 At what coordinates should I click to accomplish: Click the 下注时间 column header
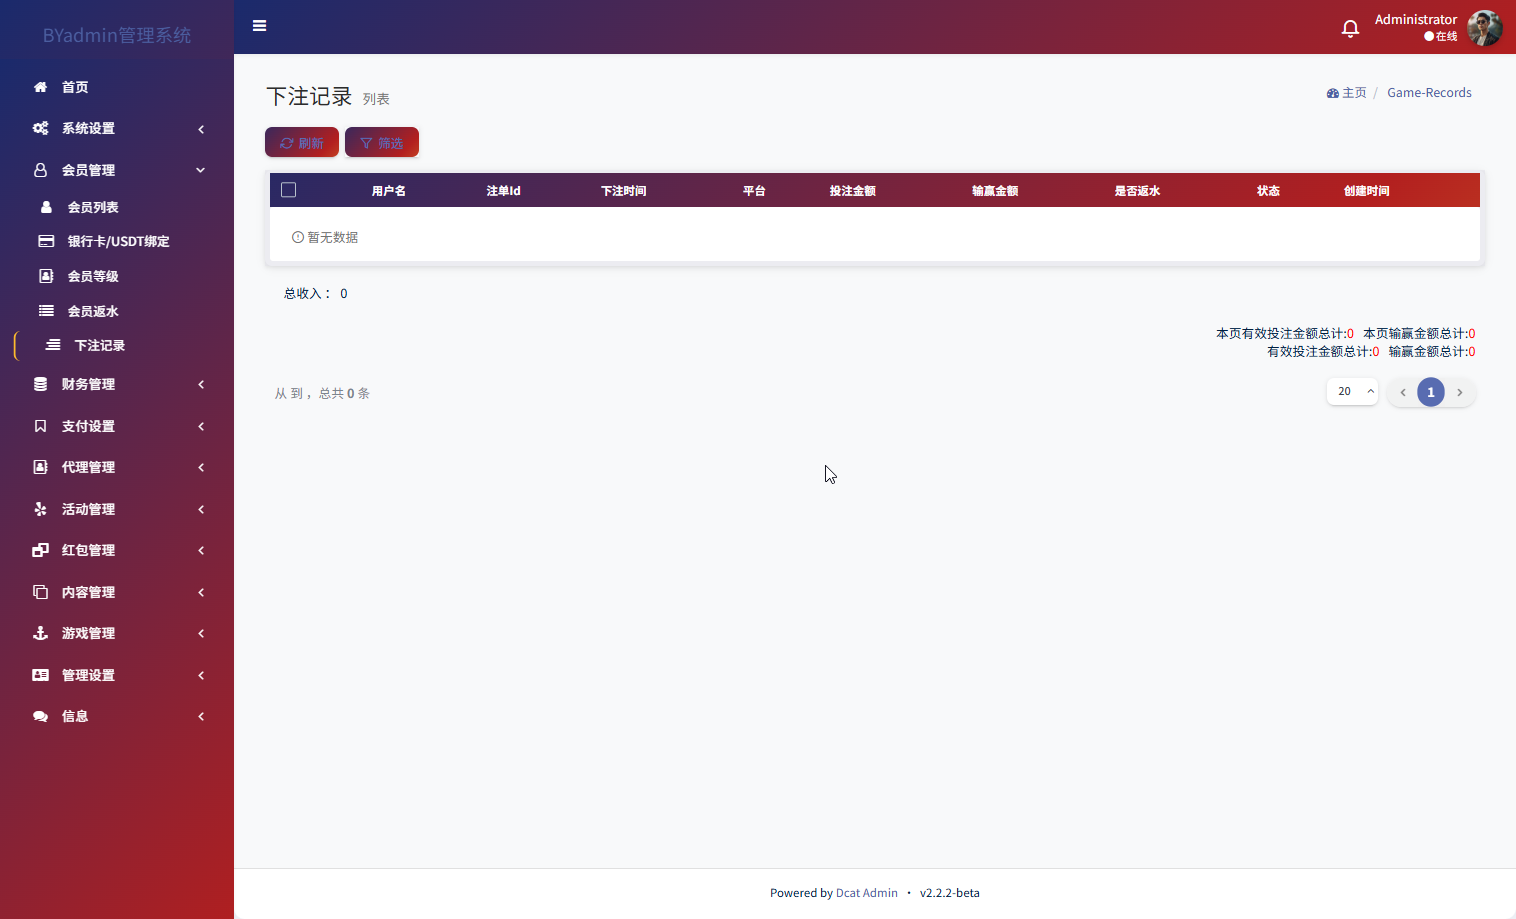tap(624, 190)
